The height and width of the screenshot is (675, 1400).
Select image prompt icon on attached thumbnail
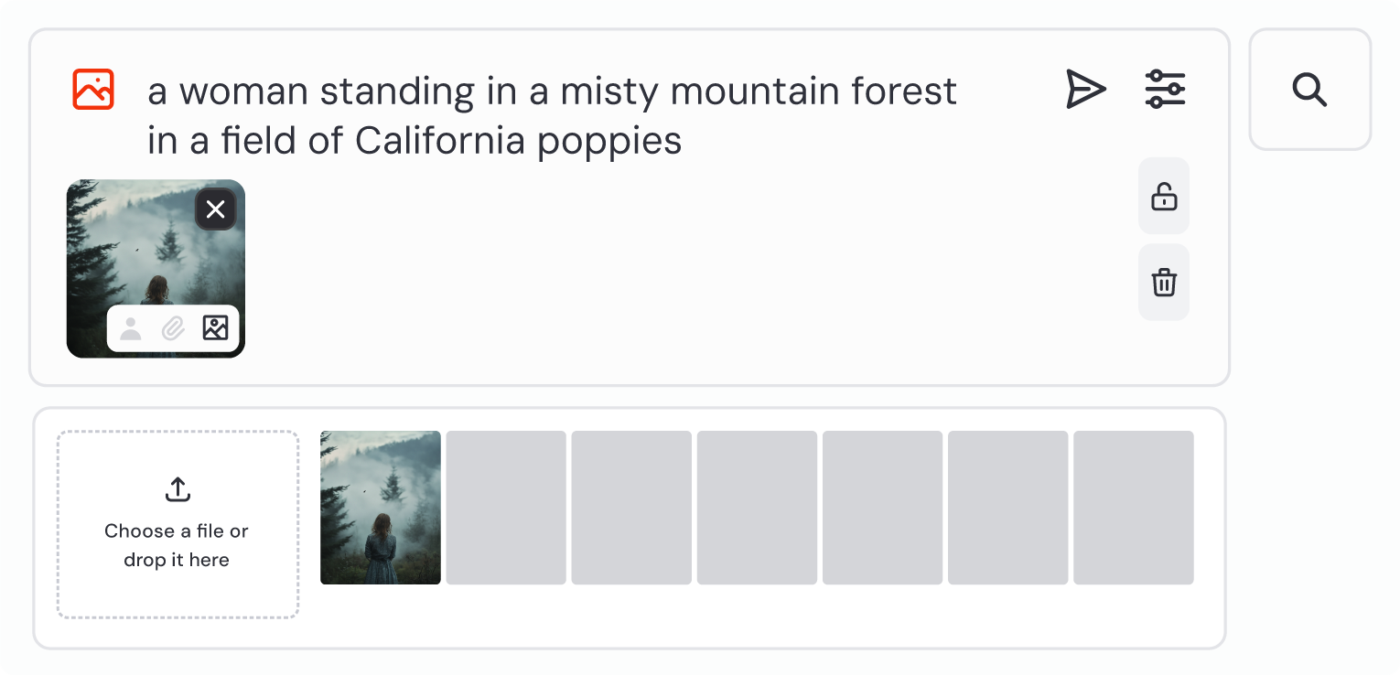[x=215, y=328]
